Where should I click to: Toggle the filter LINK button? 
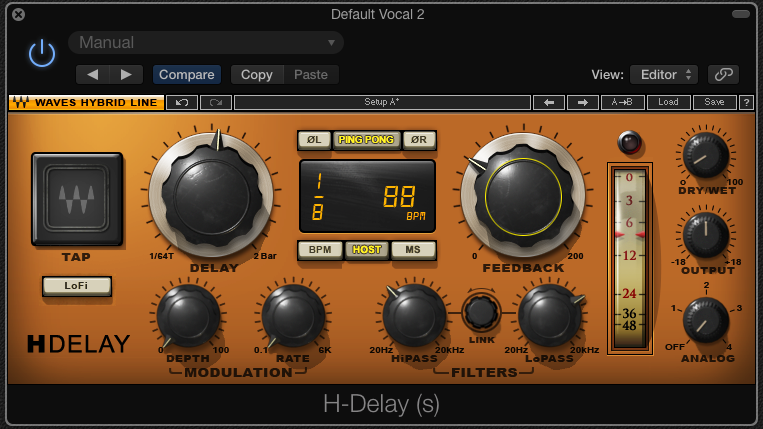pyautogui.click(x=481, y=312)
